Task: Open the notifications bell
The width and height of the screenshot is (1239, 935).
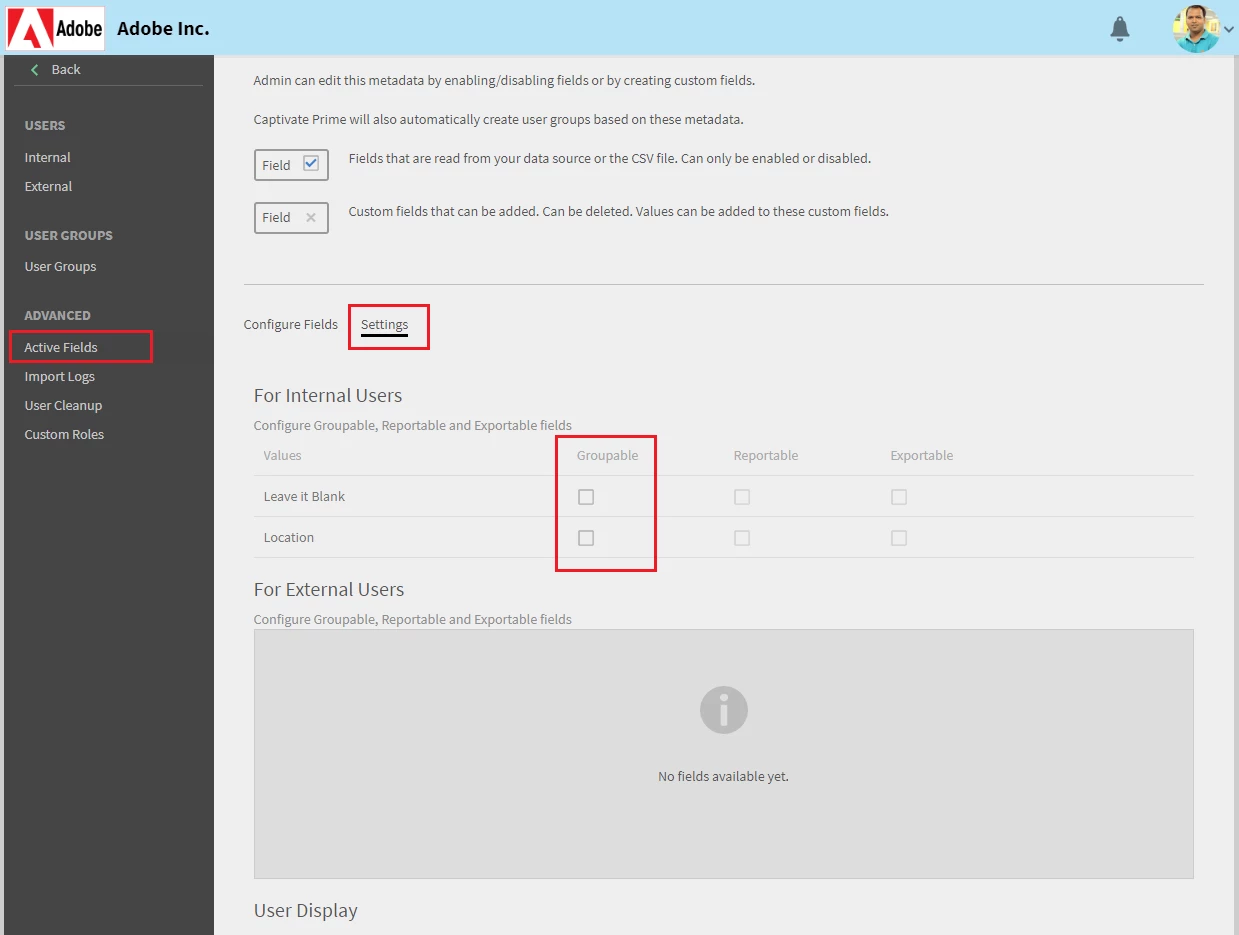Action: [x=1120, y=29]
